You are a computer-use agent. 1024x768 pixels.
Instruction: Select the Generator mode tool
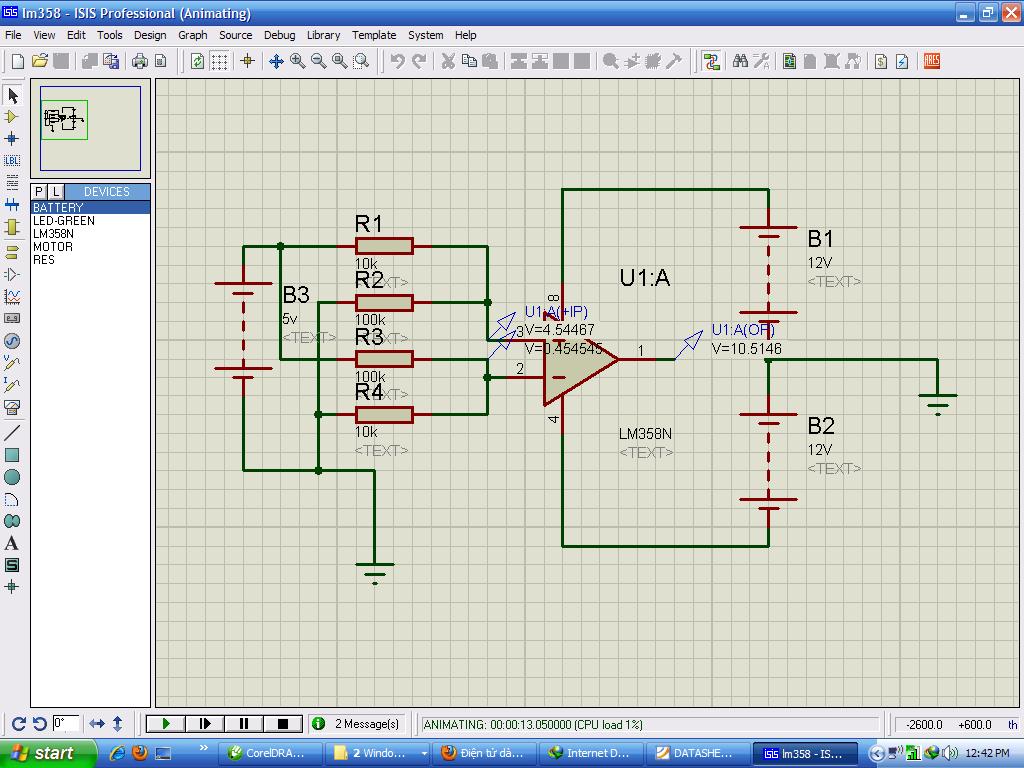13,341
